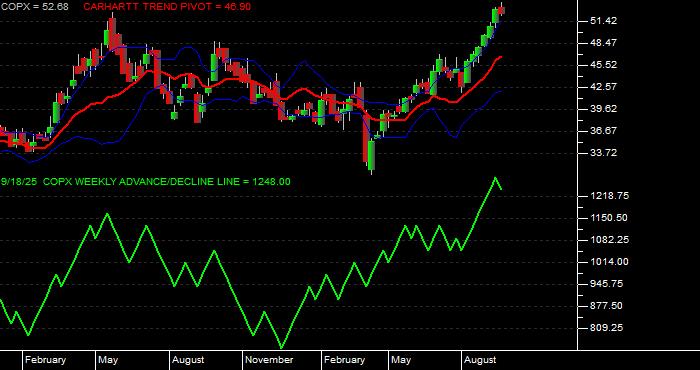Screen dimensions: 700x370
Task: Click the 39.62 price axis value
Action: coord(603,108)
